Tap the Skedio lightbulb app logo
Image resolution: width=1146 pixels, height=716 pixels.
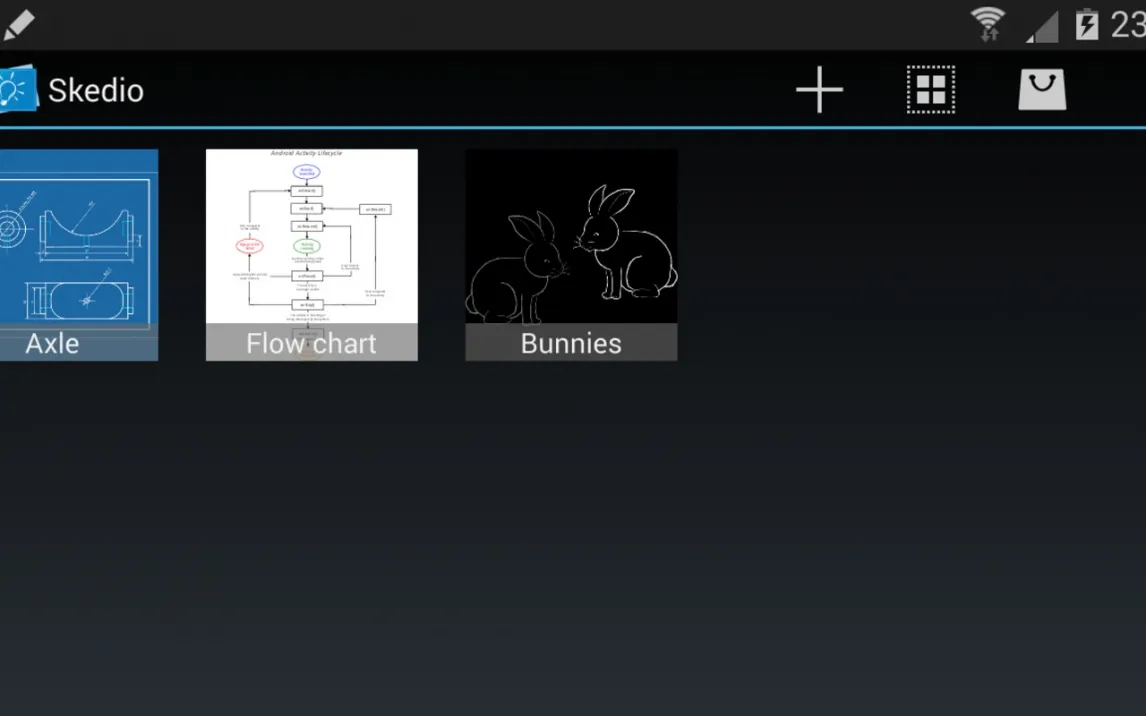[x=17, y=90]
